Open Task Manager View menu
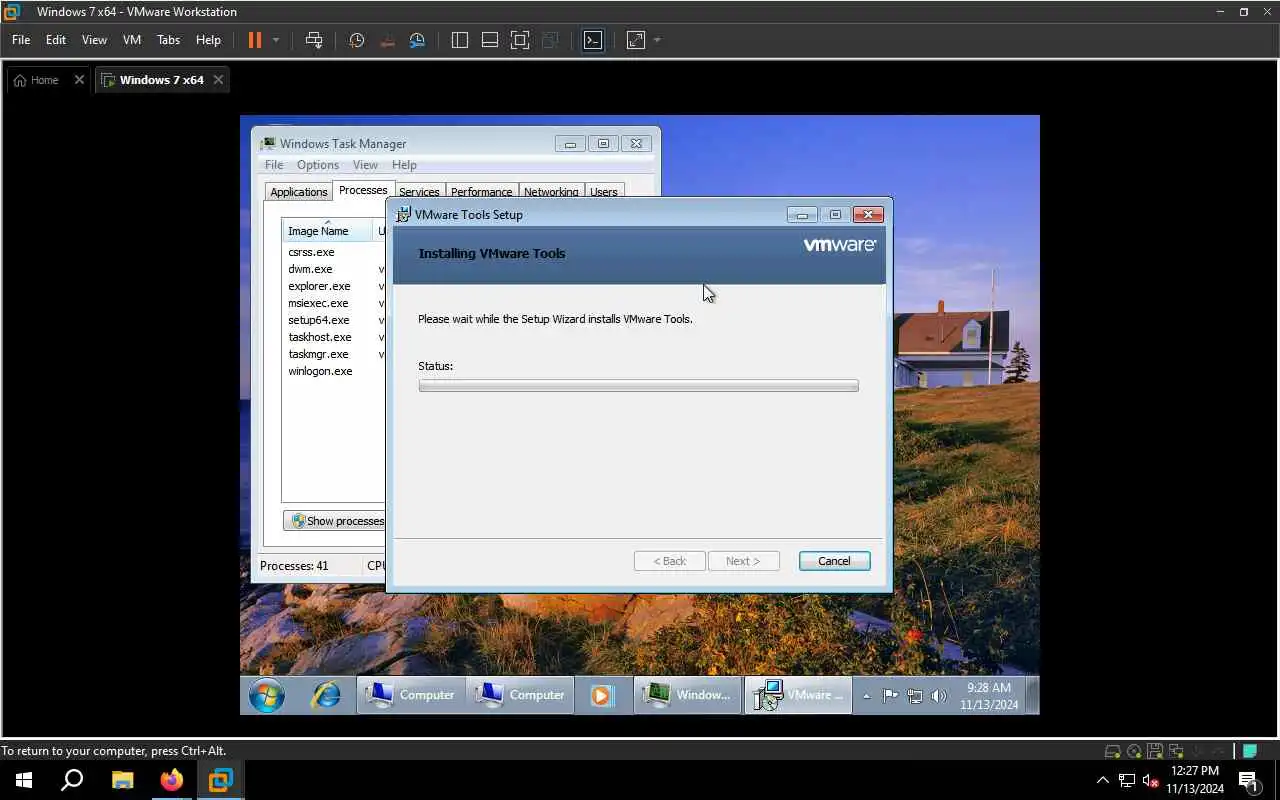 [365, 165]
